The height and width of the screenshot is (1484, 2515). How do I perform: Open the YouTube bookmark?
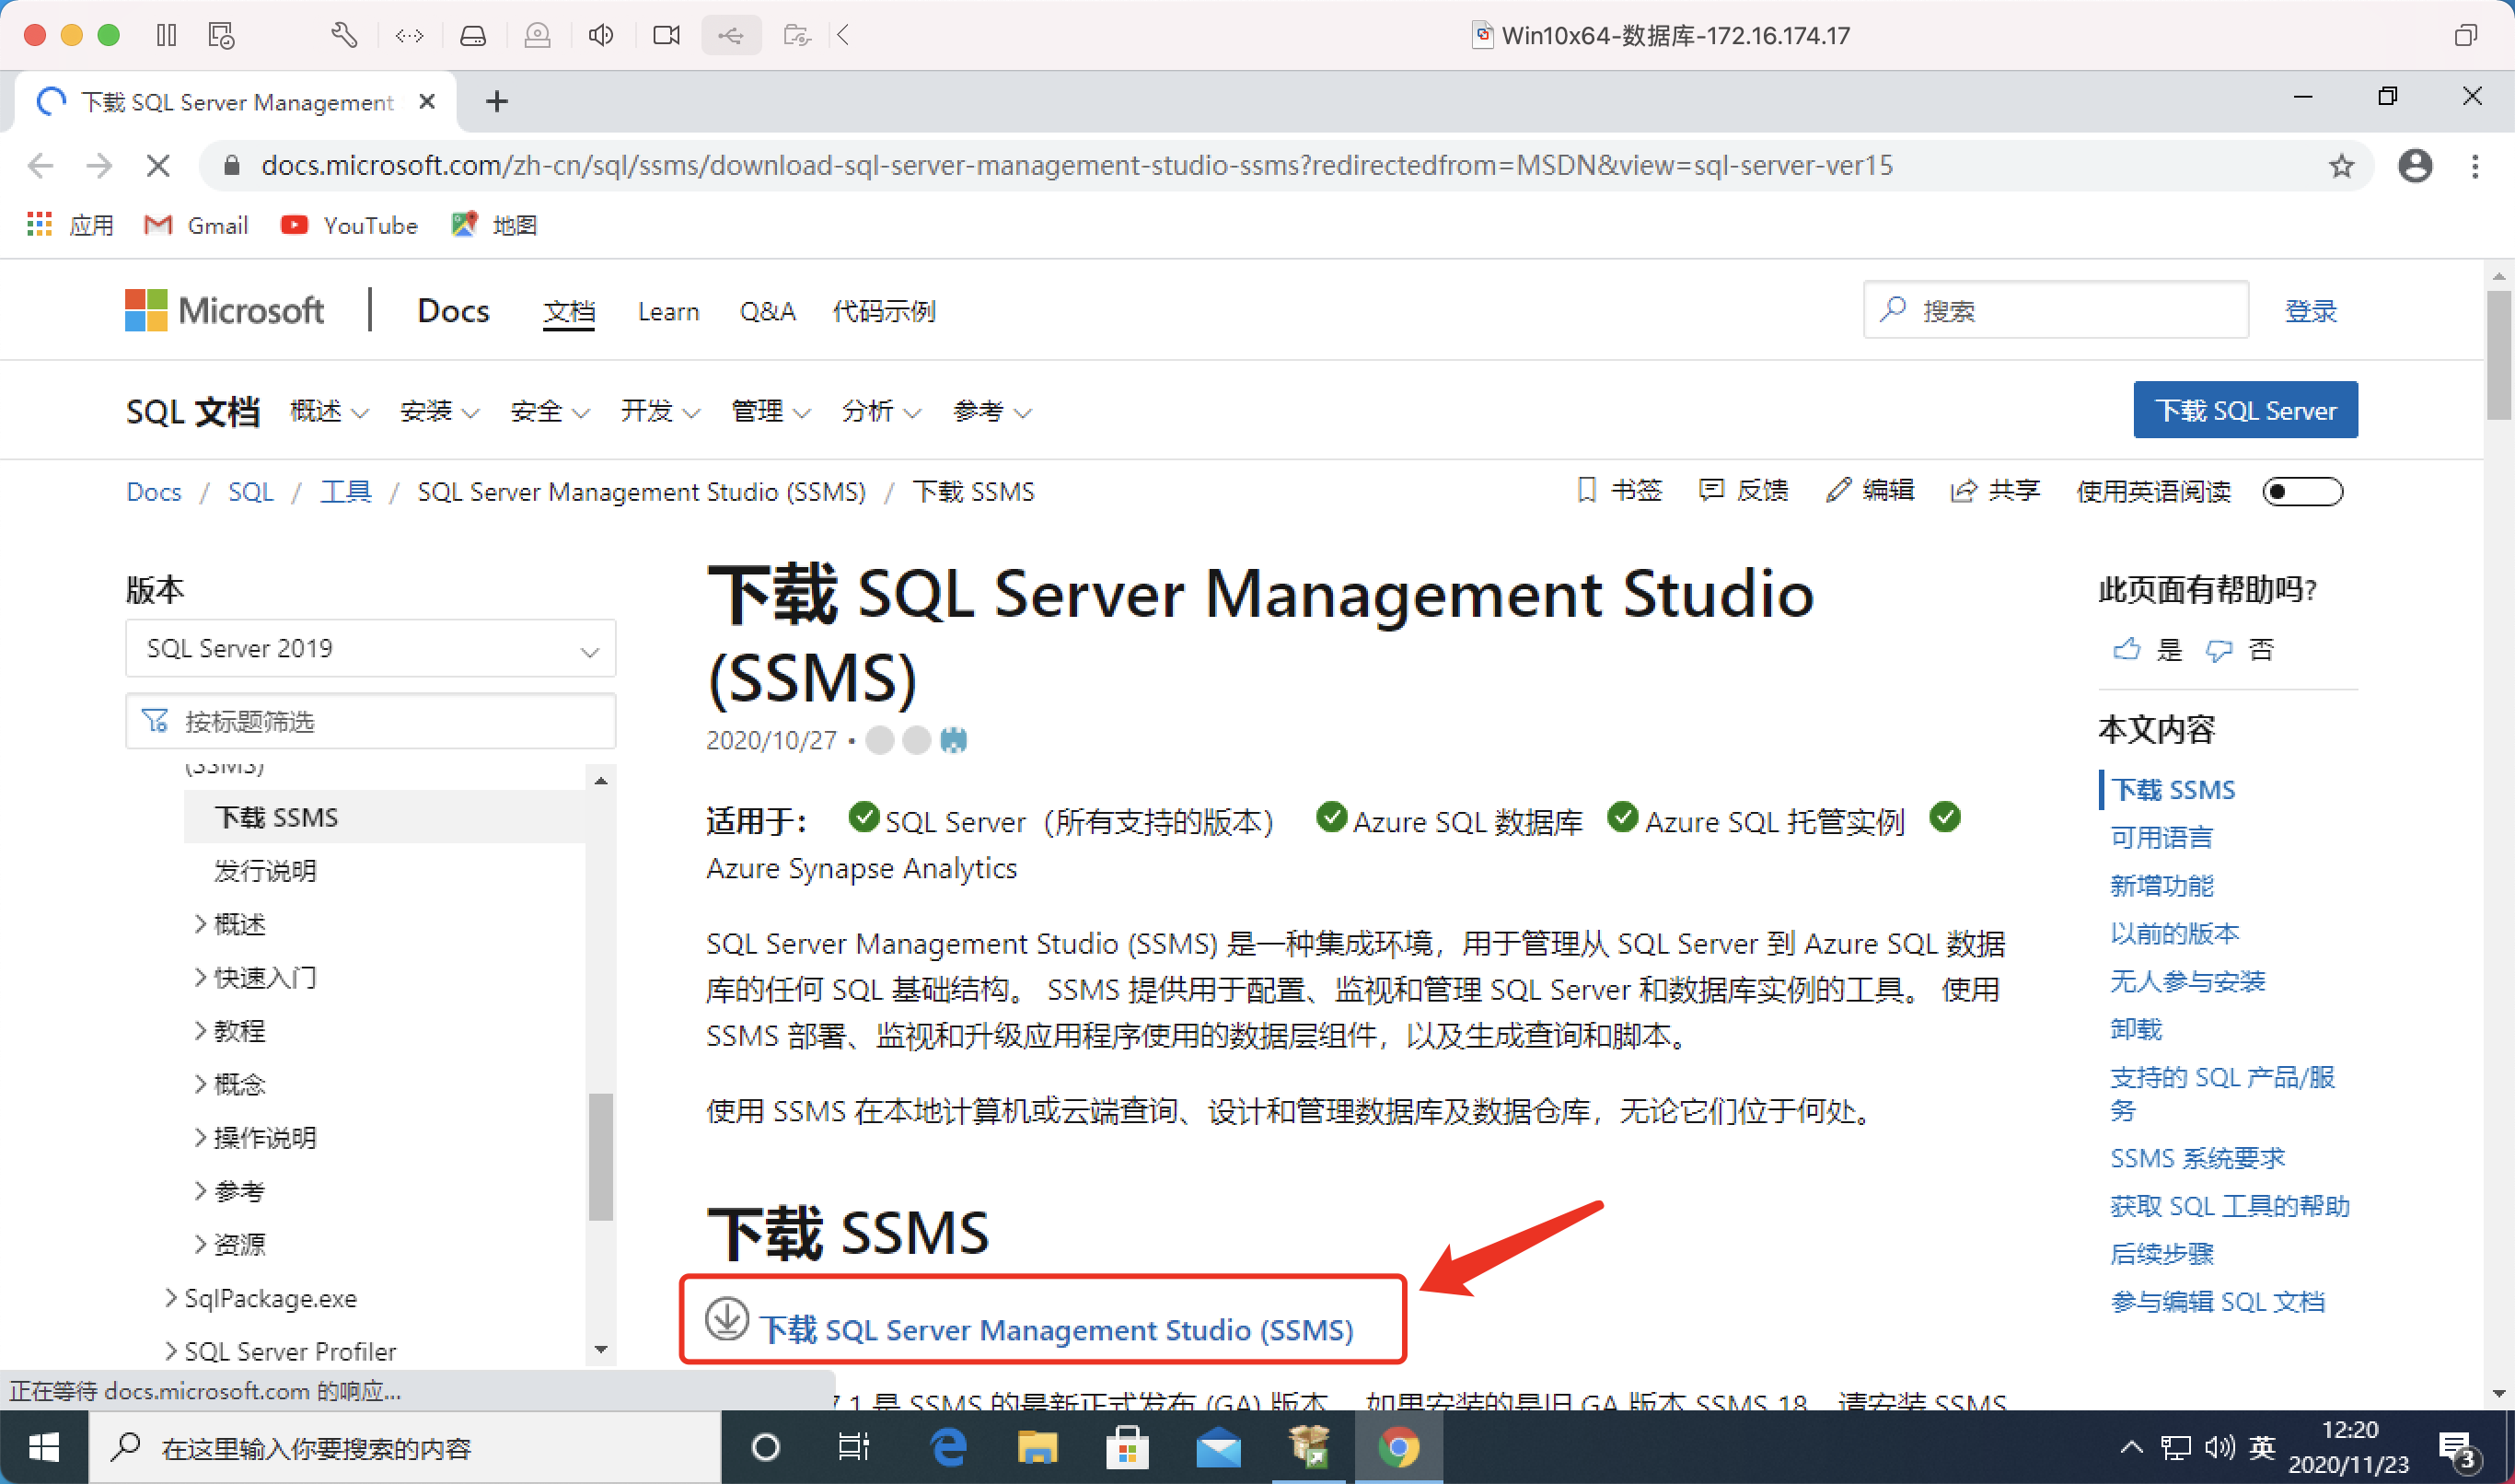[349, 225]
